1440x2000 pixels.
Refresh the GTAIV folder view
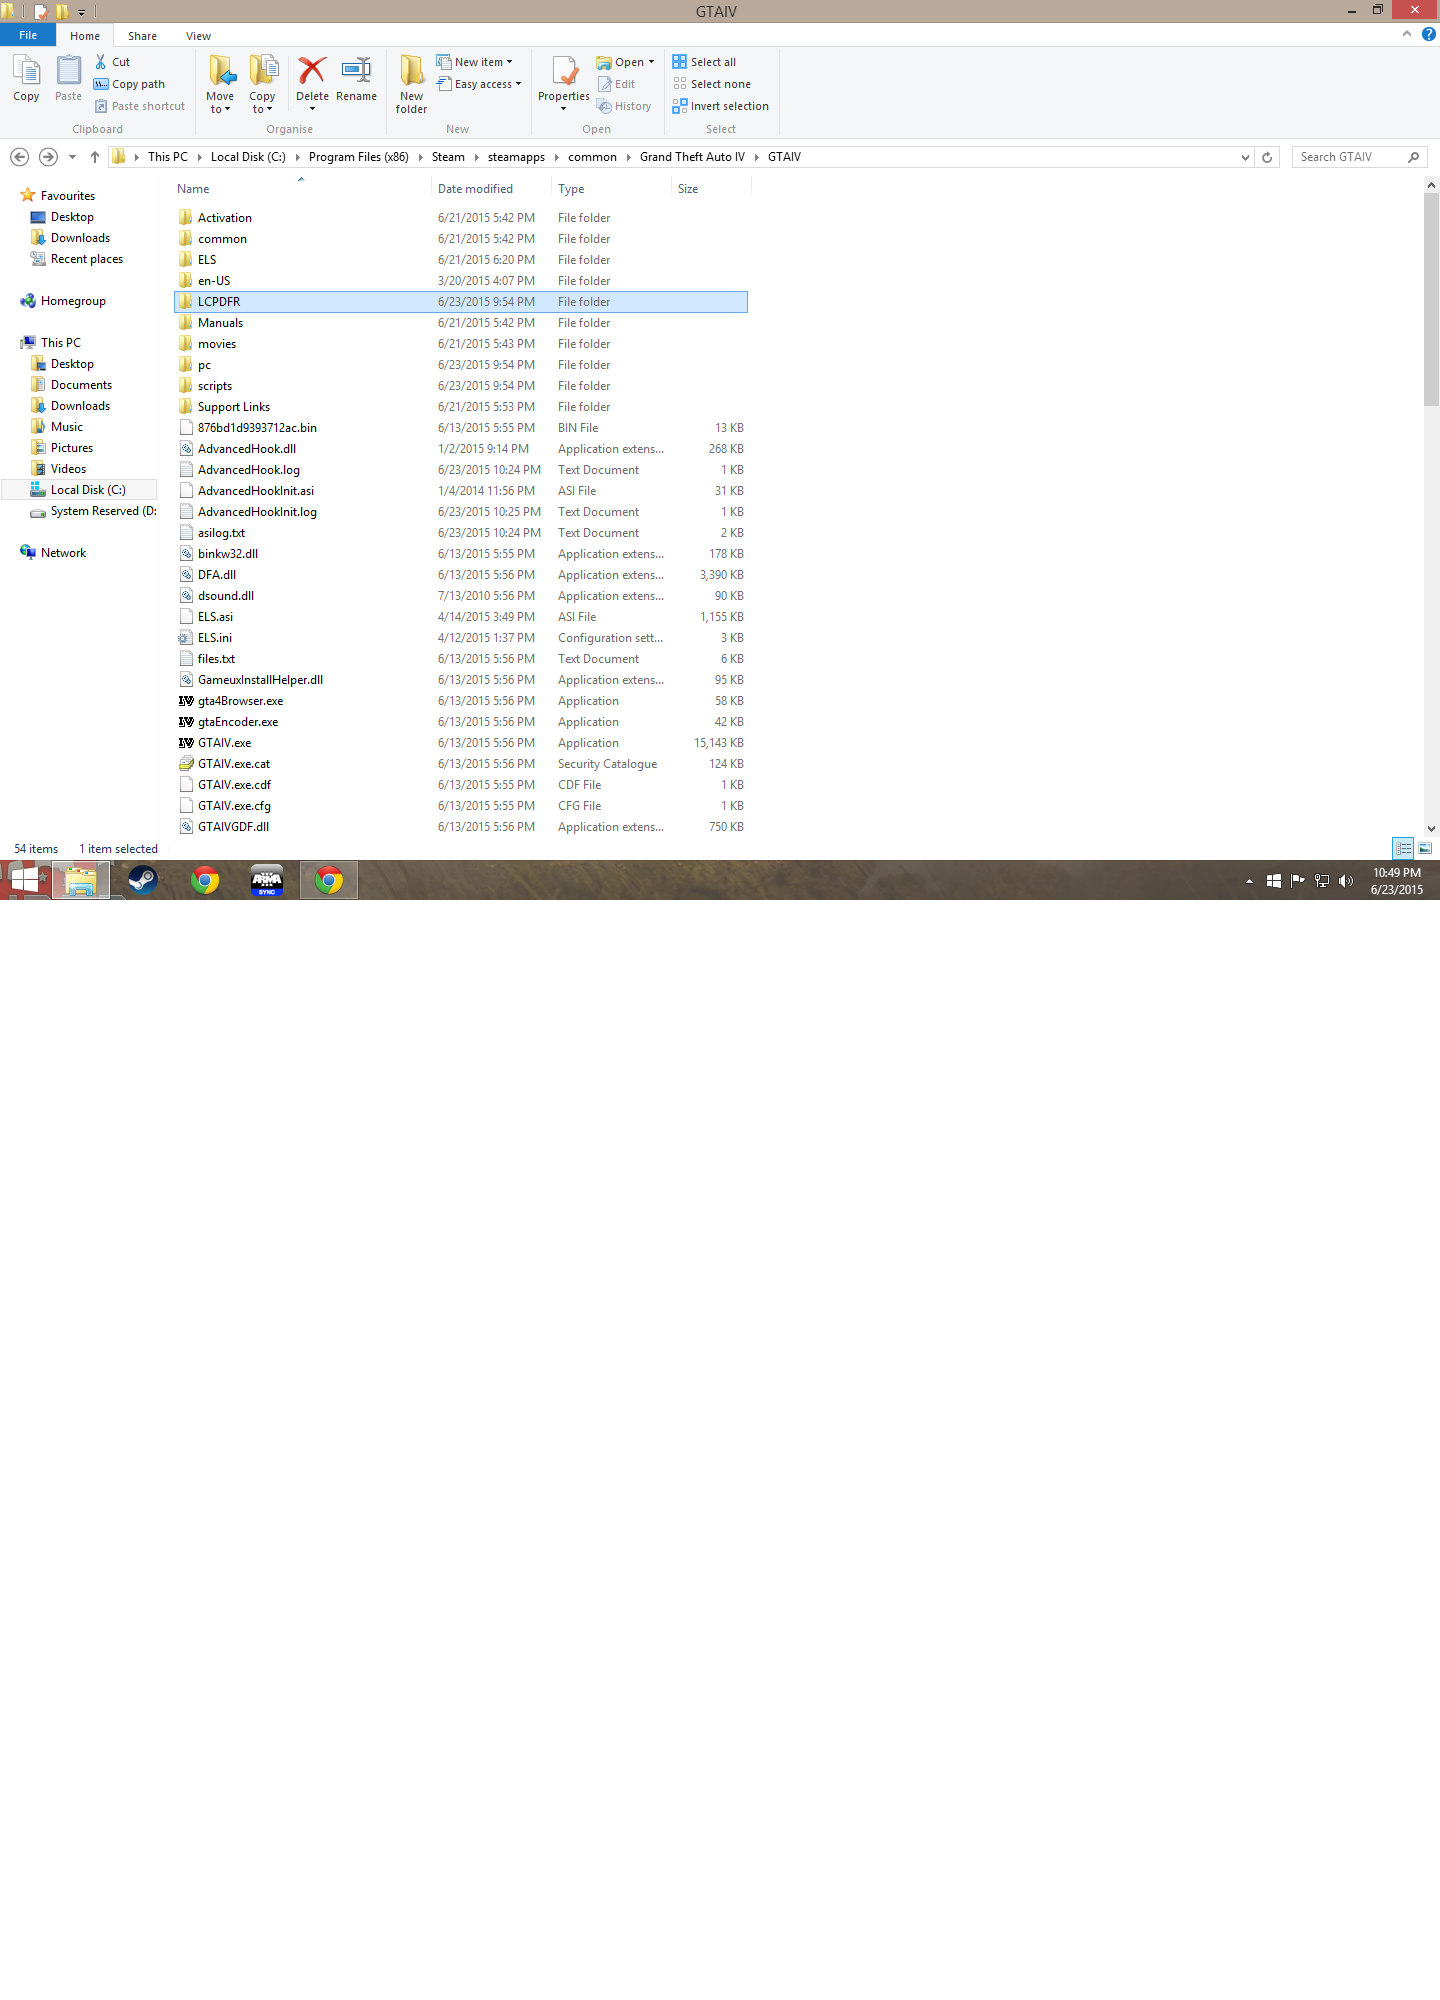pyautogui.click(x=1267, y=157)
